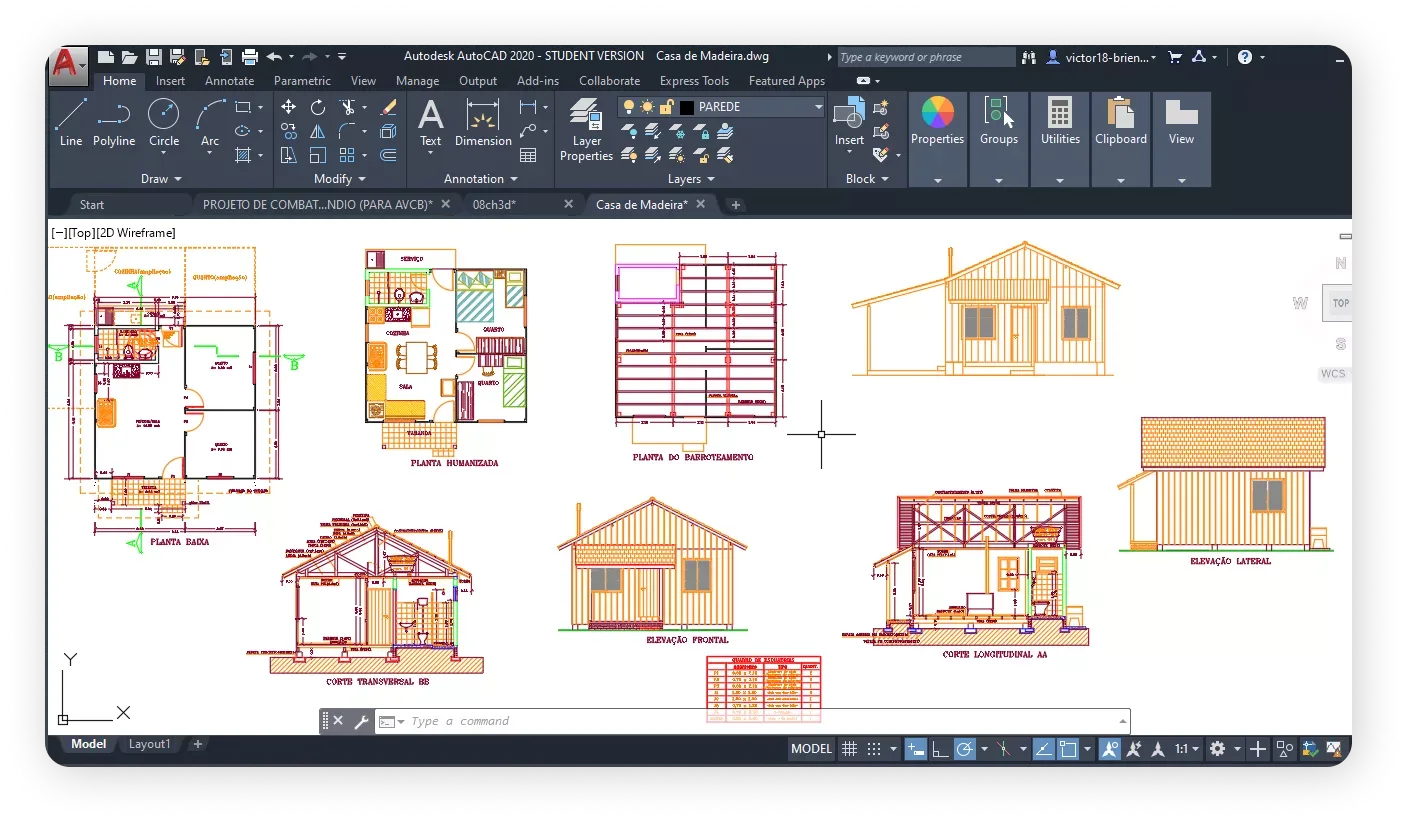Open the 1:1 annotation scale dropdown
Image resolution: width=1407 pixels, height=822 pixels.
(1187, 749)
